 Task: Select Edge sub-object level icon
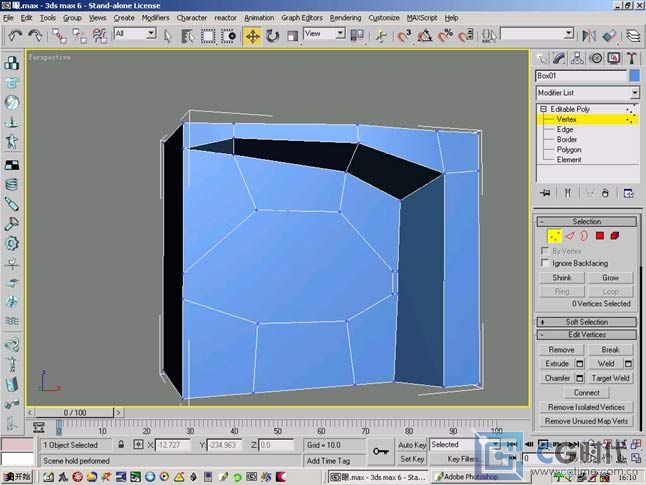pyautogui.click(x=570, y=236)
